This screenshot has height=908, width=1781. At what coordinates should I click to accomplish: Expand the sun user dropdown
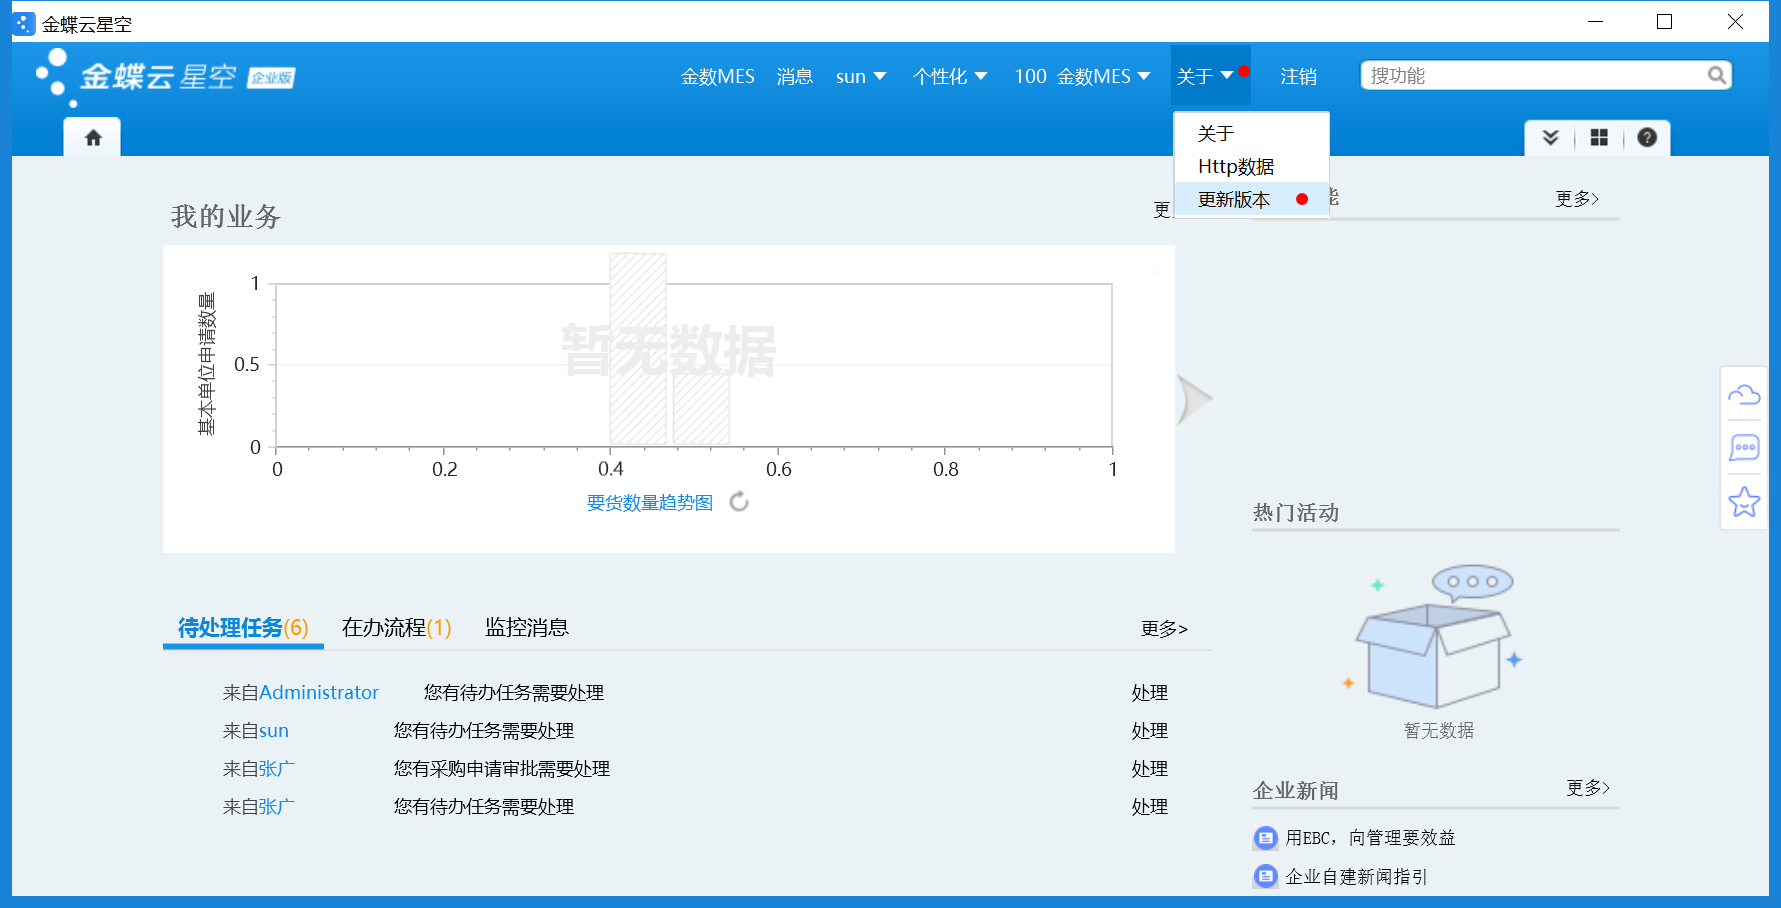(861, 77)
